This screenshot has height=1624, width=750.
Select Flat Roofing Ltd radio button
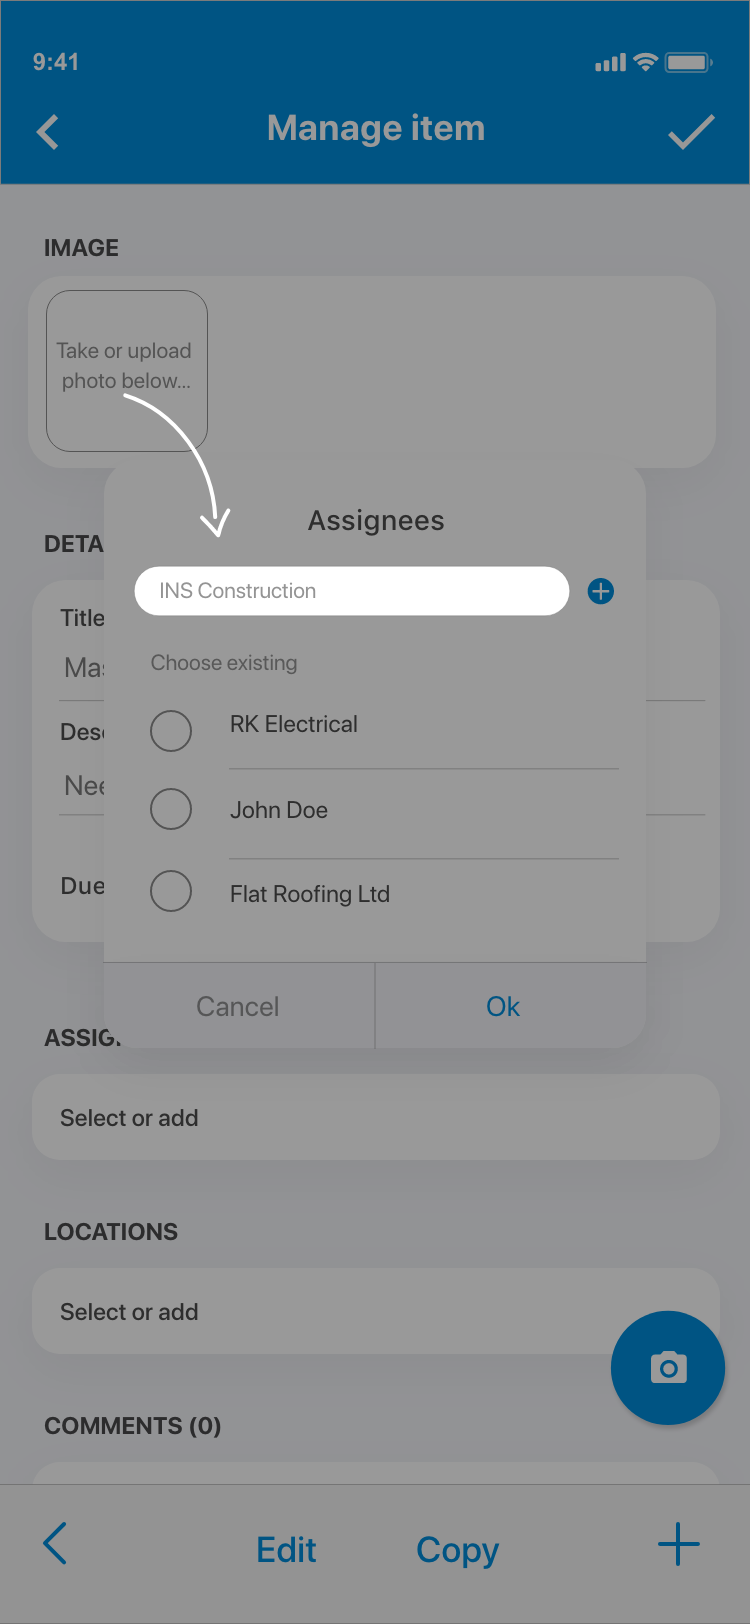point(171,891)
